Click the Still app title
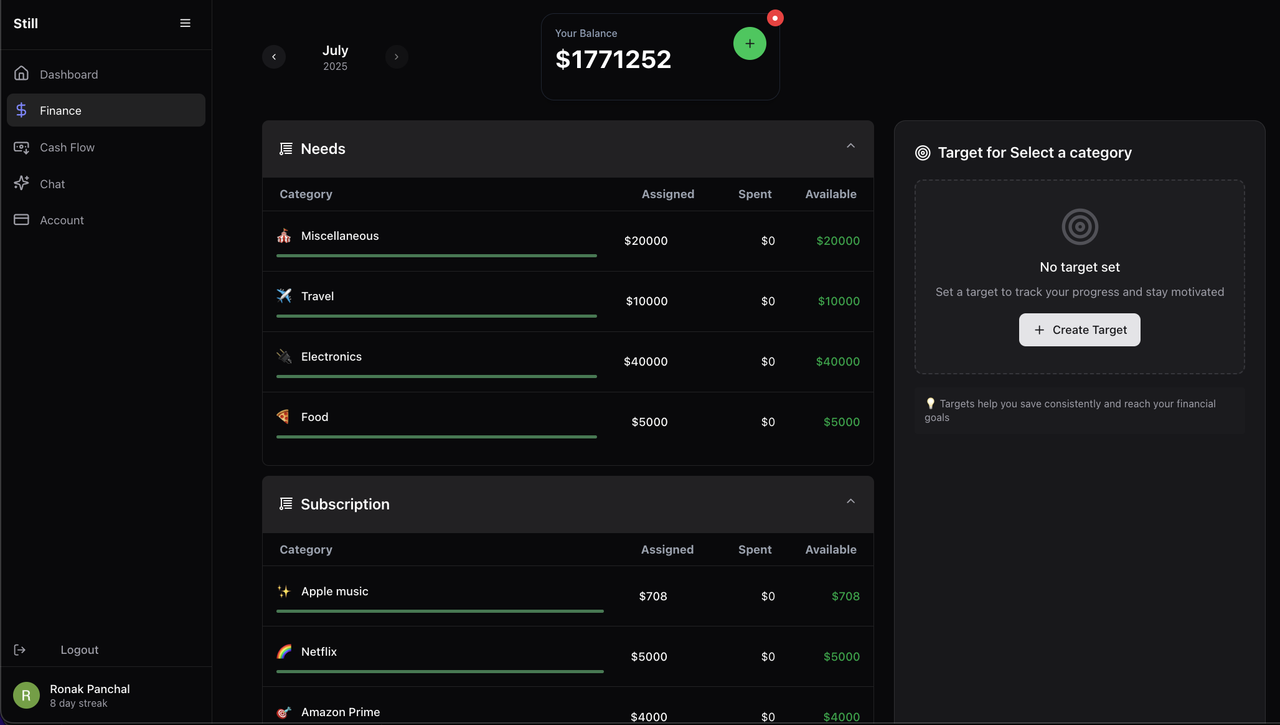 click(x=26, y=23)
